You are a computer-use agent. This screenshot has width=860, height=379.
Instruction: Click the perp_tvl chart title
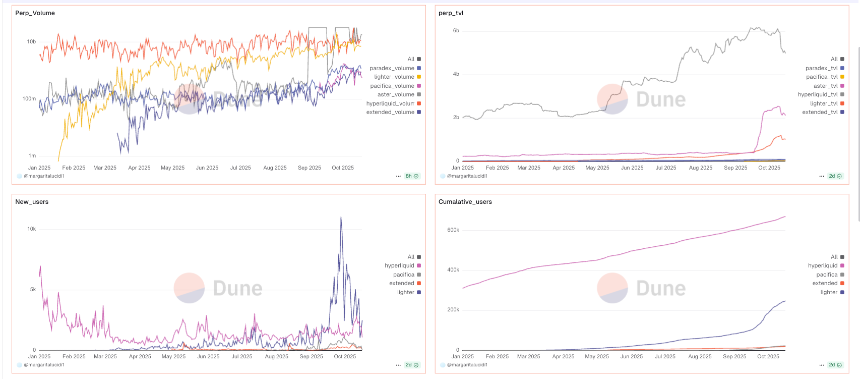[x=450, y=13]
